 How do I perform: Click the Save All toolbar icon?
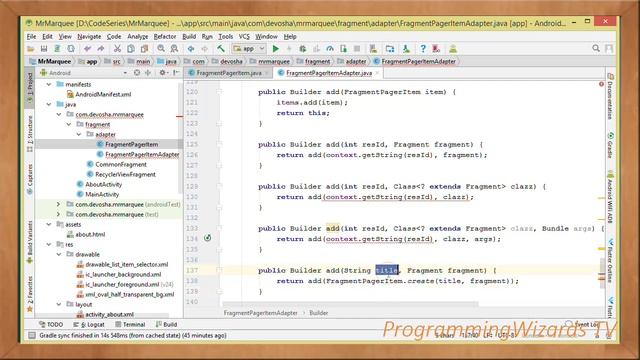44,49
